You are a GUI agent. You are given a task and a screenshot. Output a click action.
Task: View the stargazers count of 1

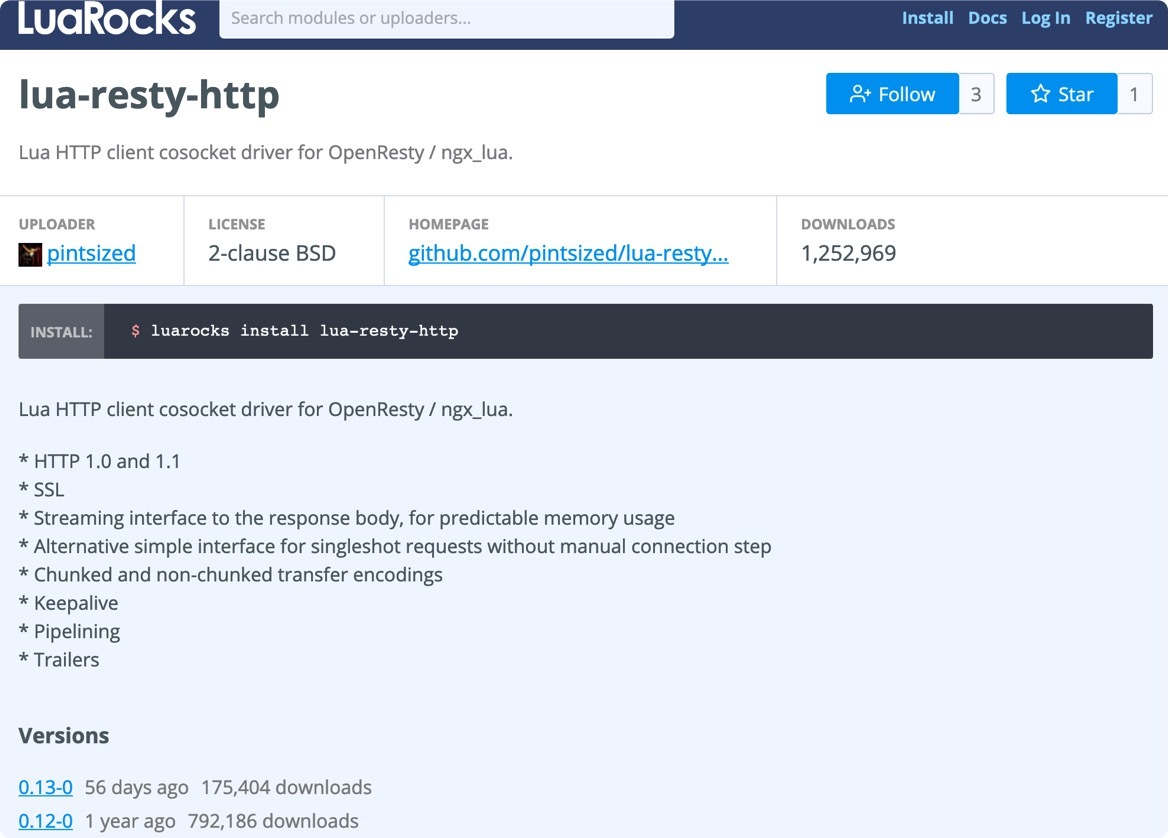(x=1134, y=94)
